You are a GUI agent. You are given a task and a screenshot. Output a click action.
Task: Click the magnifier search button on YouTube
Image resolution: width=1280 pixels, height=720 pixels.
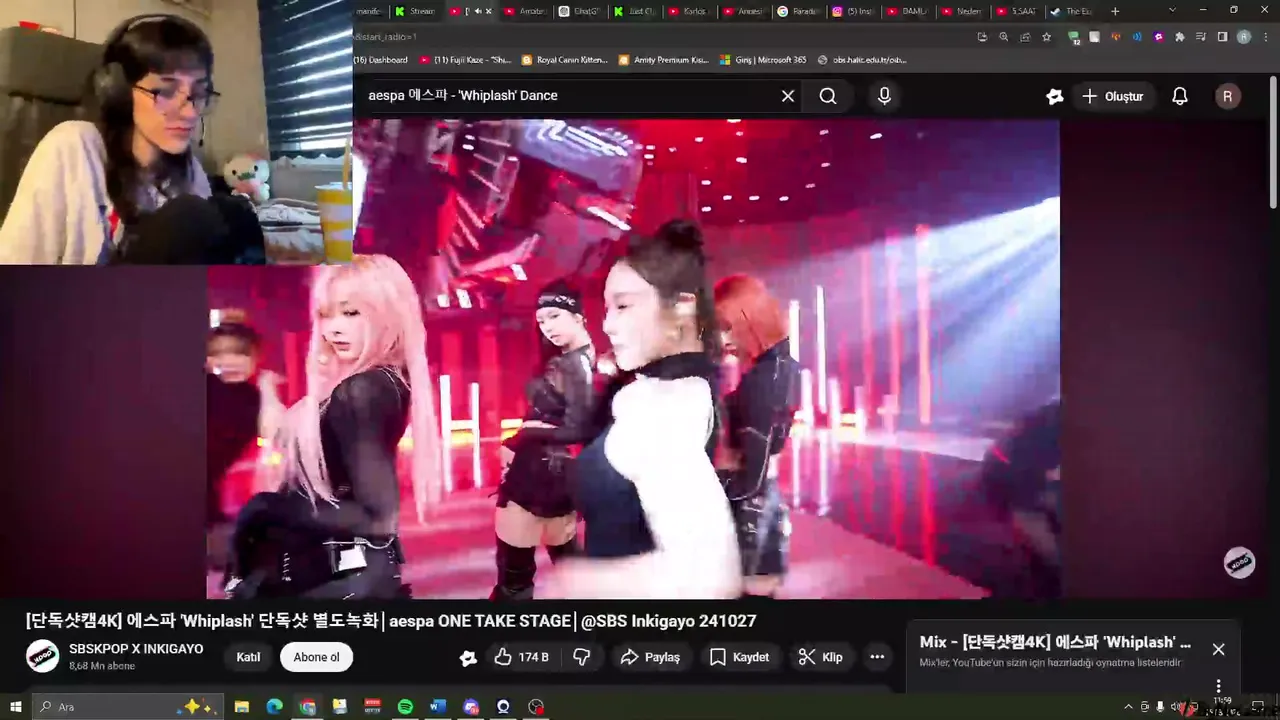[x=828, y=96]
